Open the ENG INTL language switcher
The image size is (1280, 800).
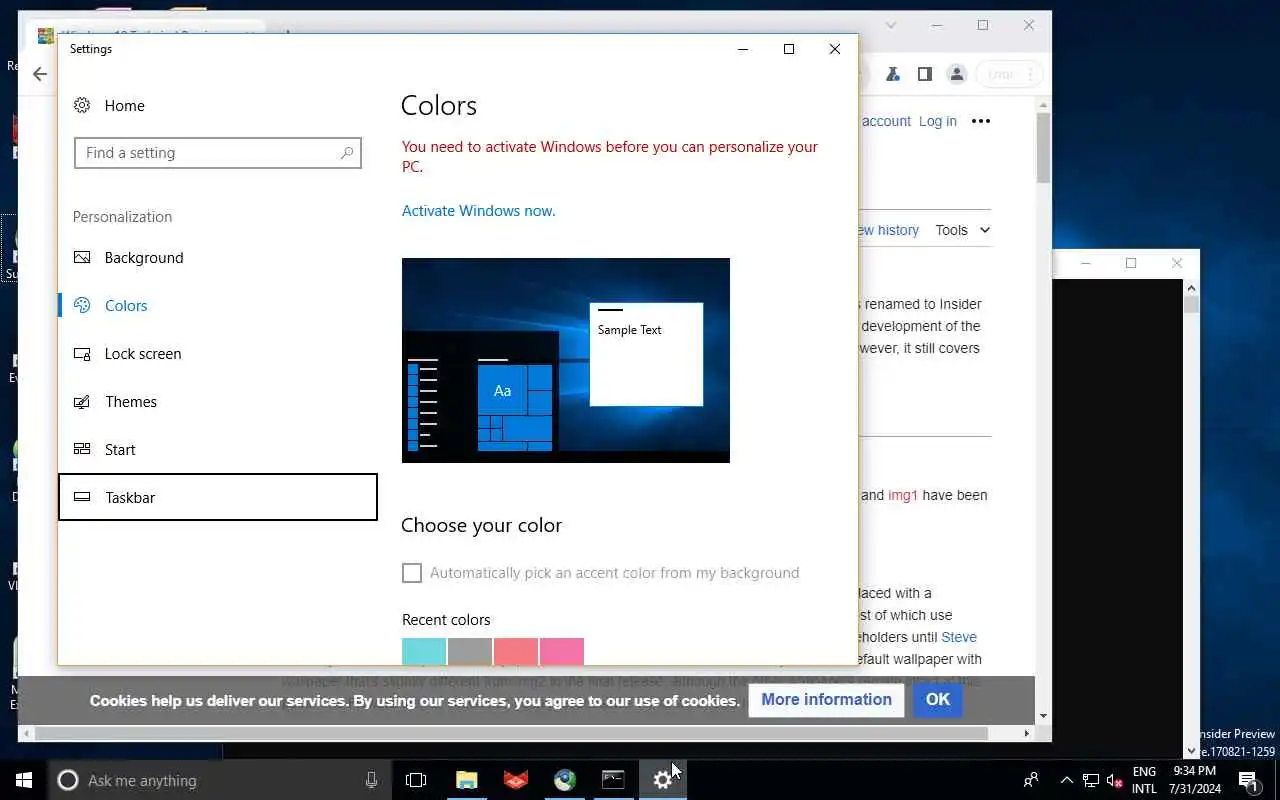(1145, 780)
